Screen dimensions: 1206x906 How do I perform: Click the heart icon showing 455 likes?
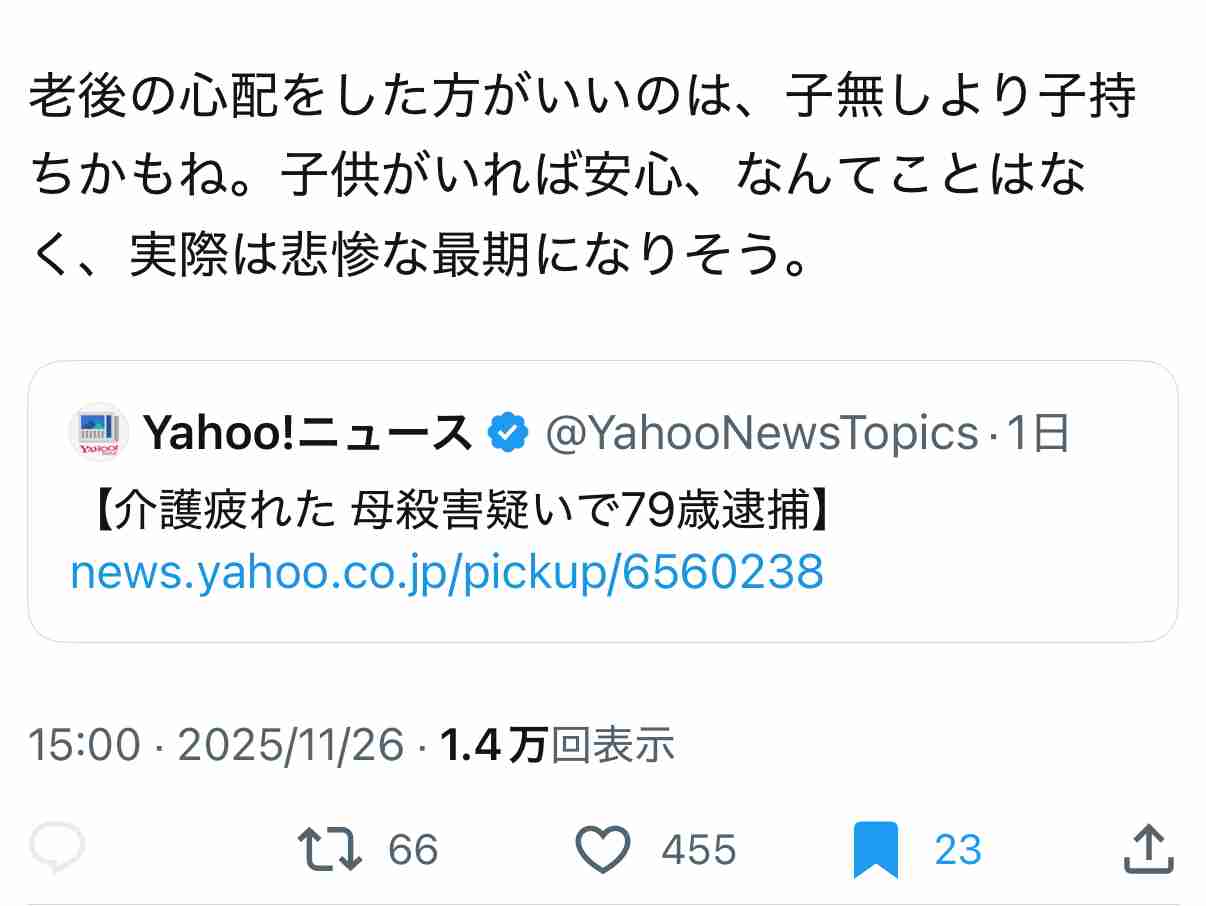tap(604, 849)
